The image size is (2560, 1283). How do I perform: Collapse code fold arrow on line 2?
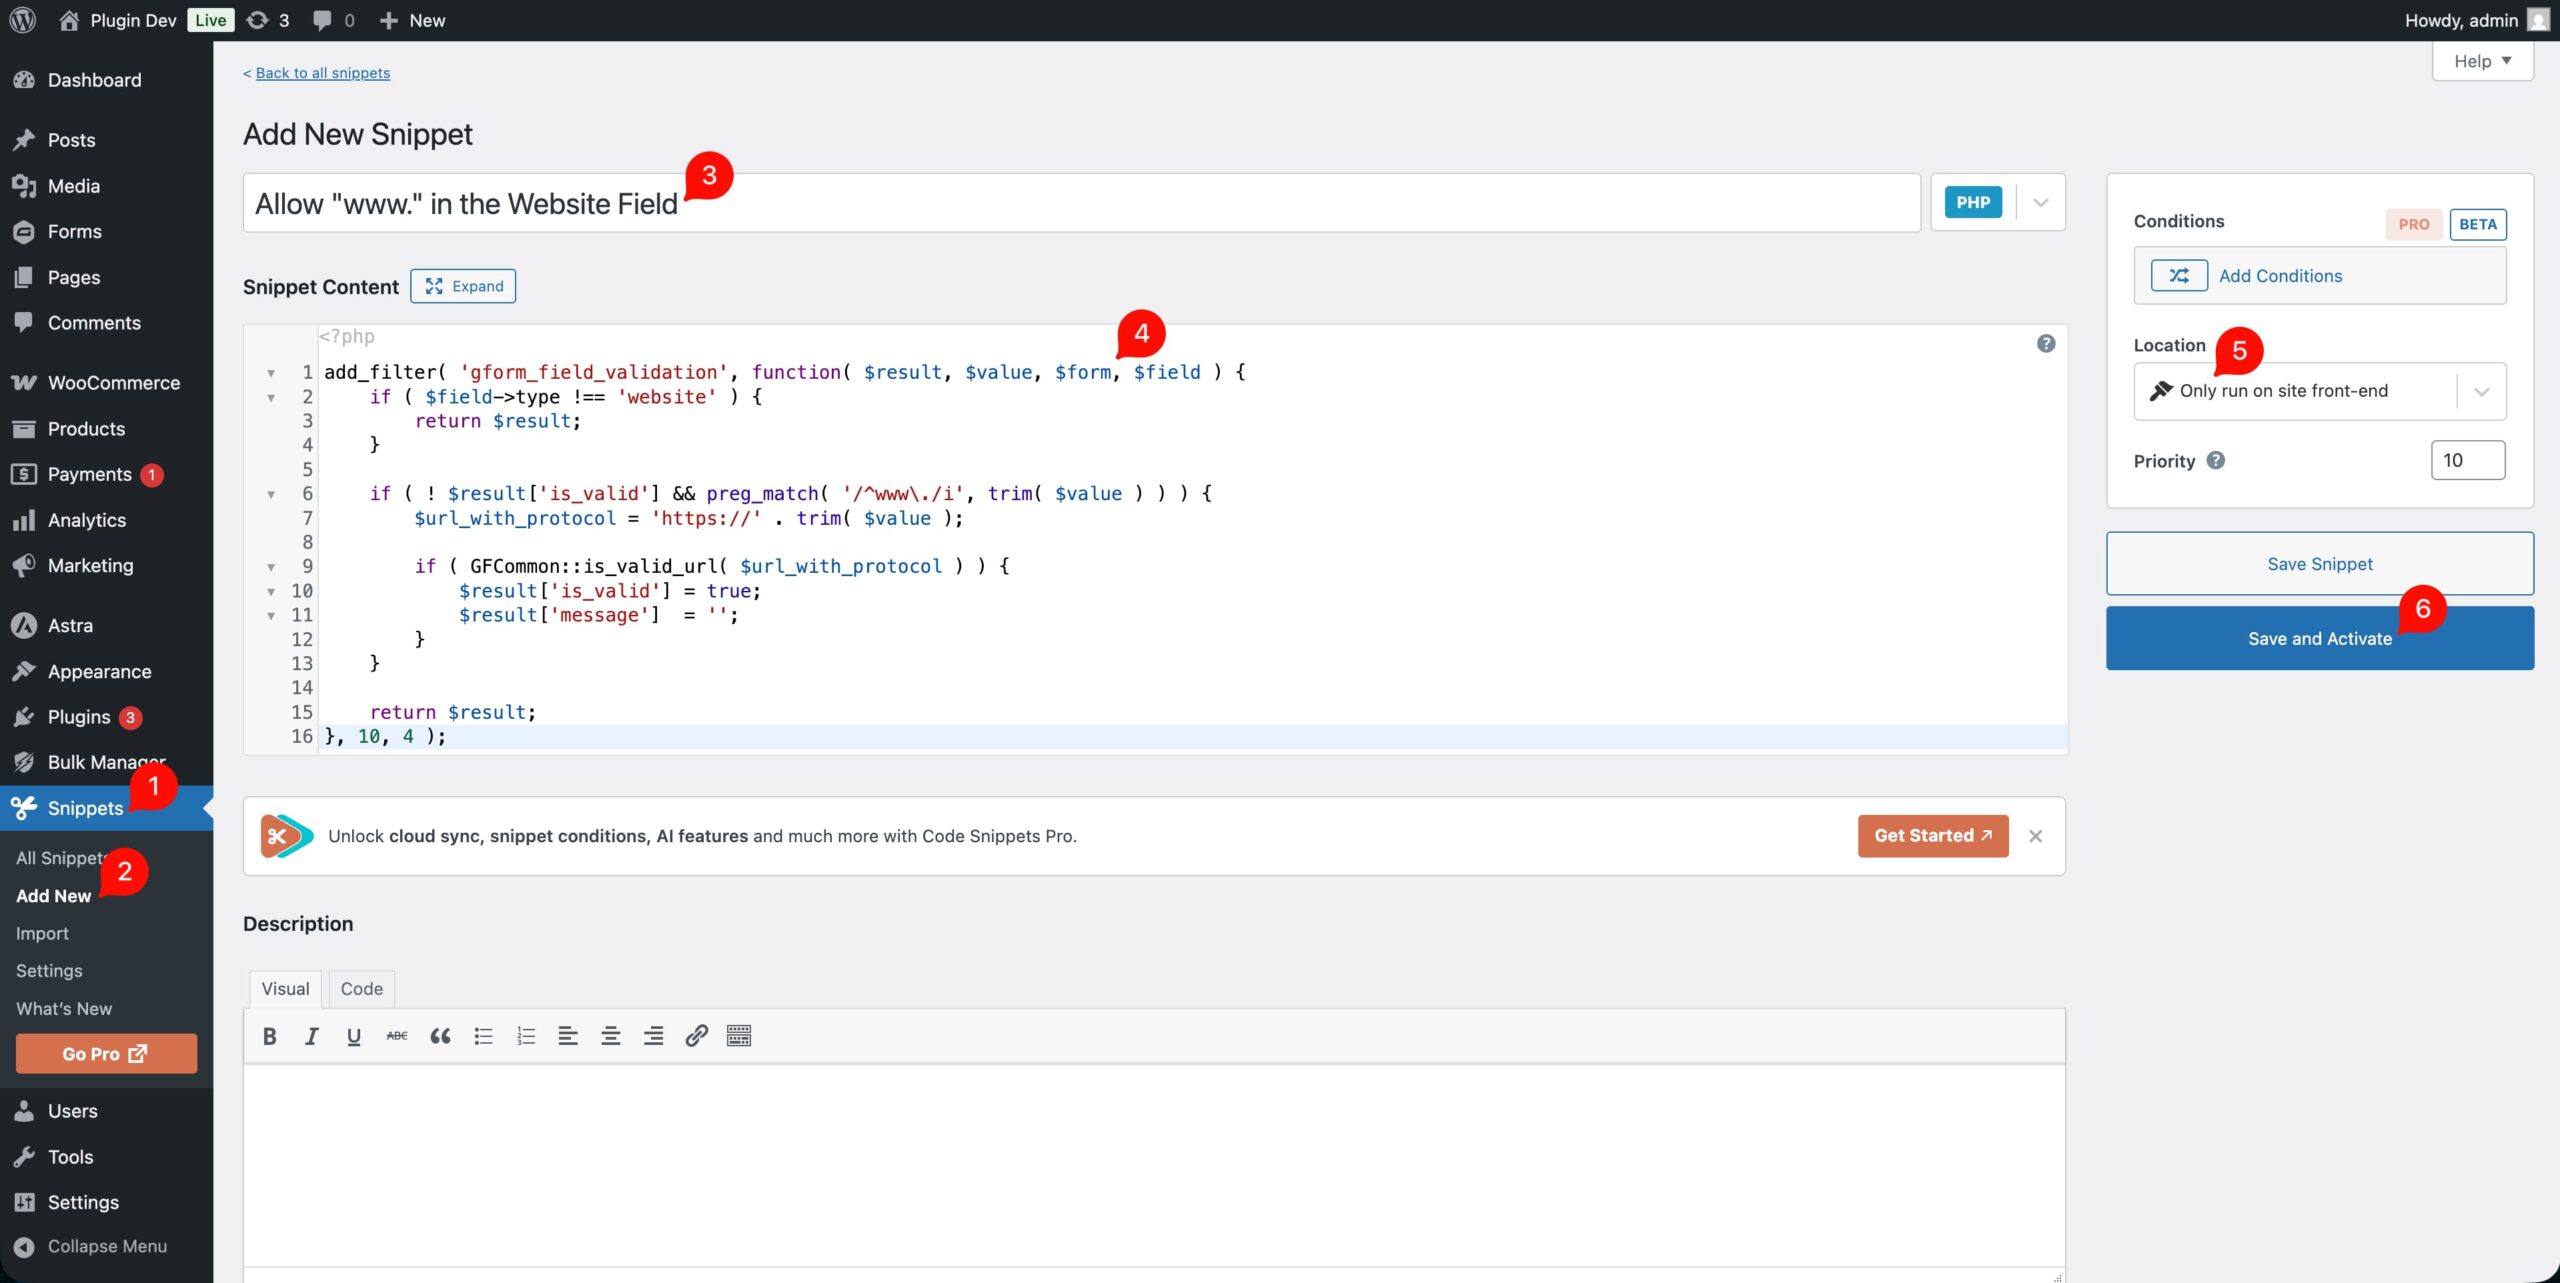coord(271,397)
